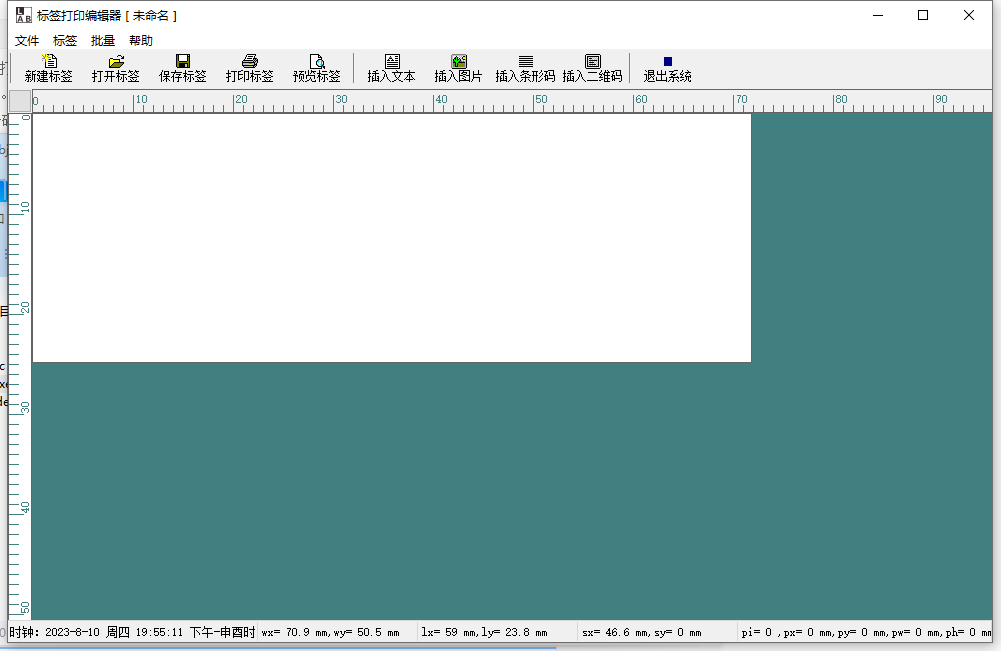The image size is (1001, 651).
Task: Open the 标签 menu
Action: pos(64,41)
